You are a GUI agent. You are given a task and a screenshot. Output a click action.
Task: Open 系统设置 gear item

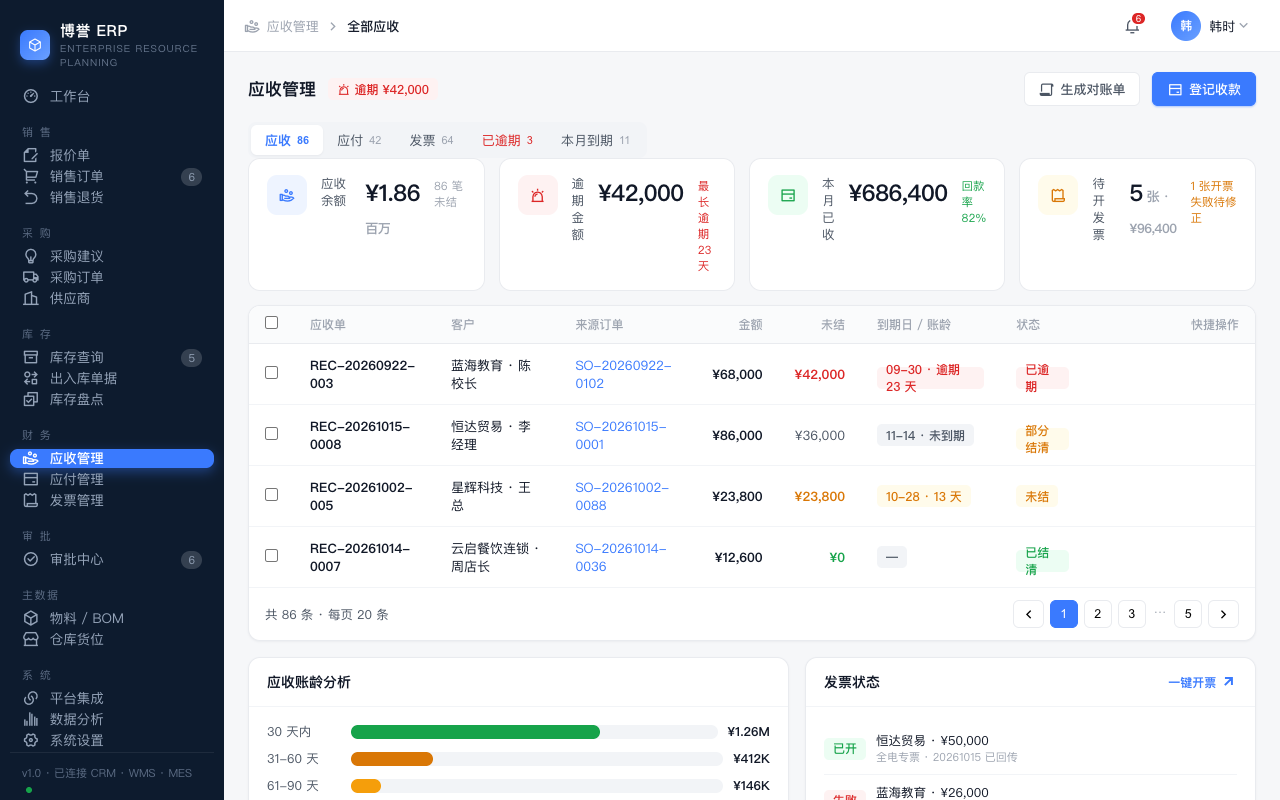[112, 740]
